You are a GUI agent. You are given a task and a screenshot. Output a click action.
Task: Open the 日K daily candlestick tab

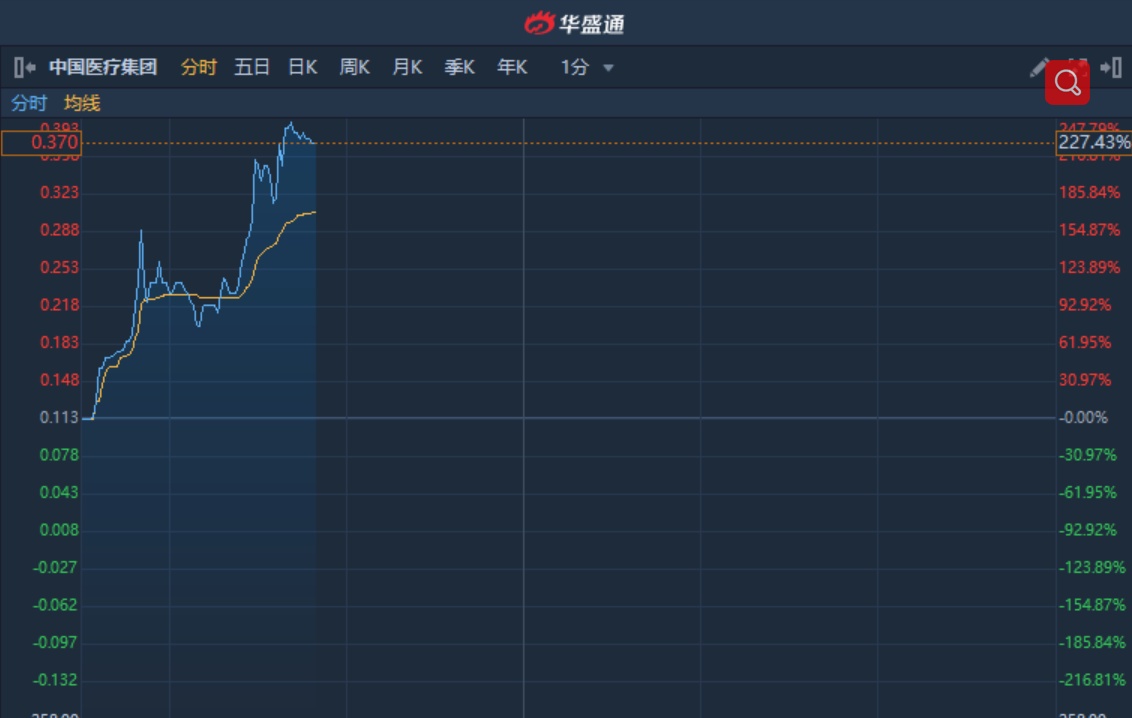(x=303, y=68)
